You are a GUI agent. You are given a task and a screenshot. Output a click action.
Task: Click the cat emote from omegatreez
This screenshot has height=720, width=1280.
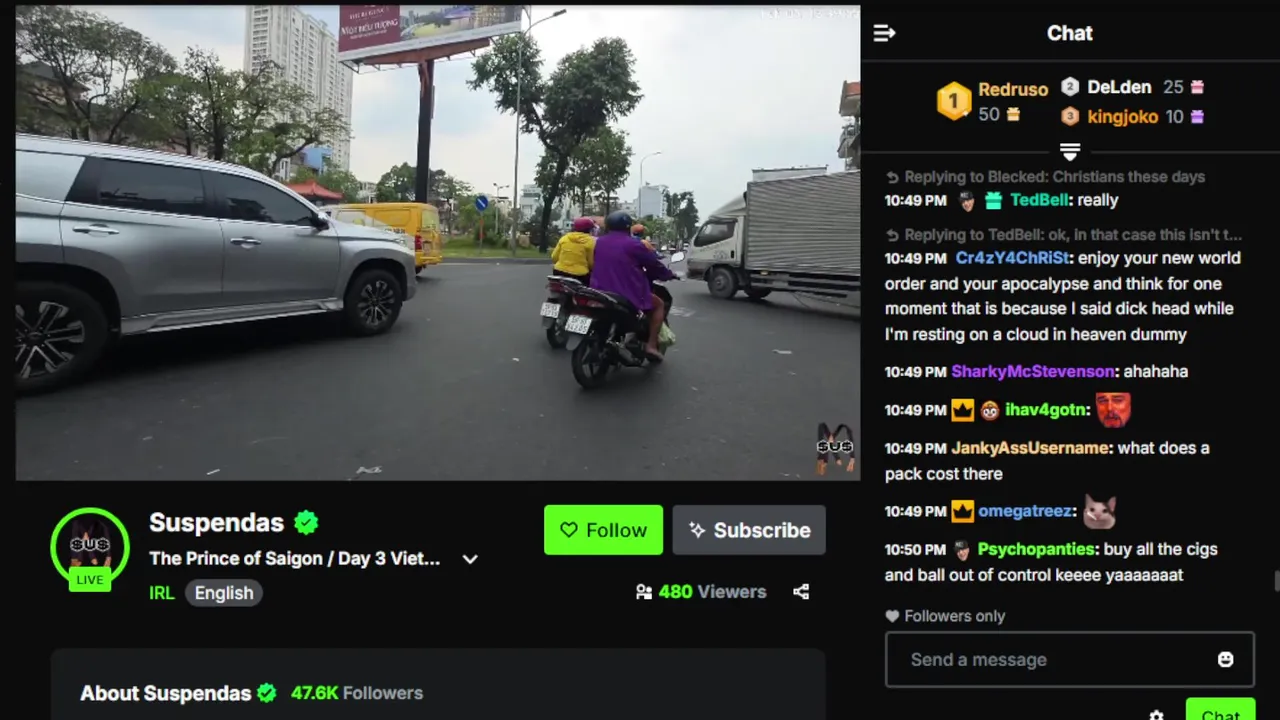click(1099, 511)
